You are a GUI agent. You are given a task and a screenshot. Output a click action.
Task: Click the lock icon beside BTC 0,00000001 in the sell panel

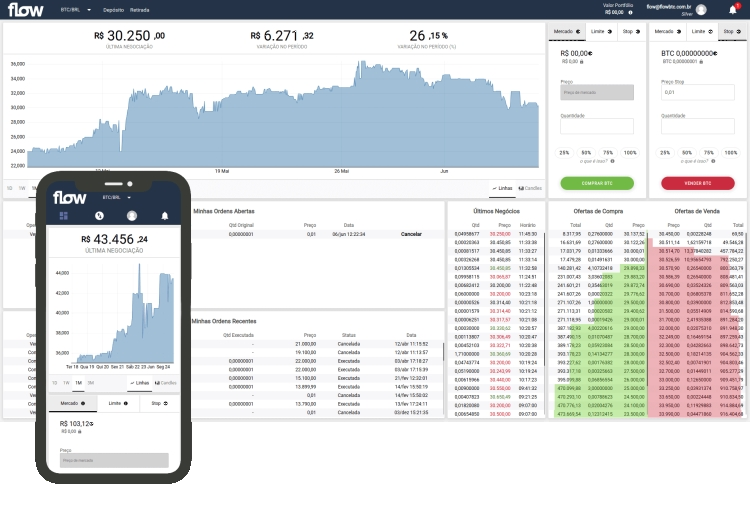[x=701, y=62]
